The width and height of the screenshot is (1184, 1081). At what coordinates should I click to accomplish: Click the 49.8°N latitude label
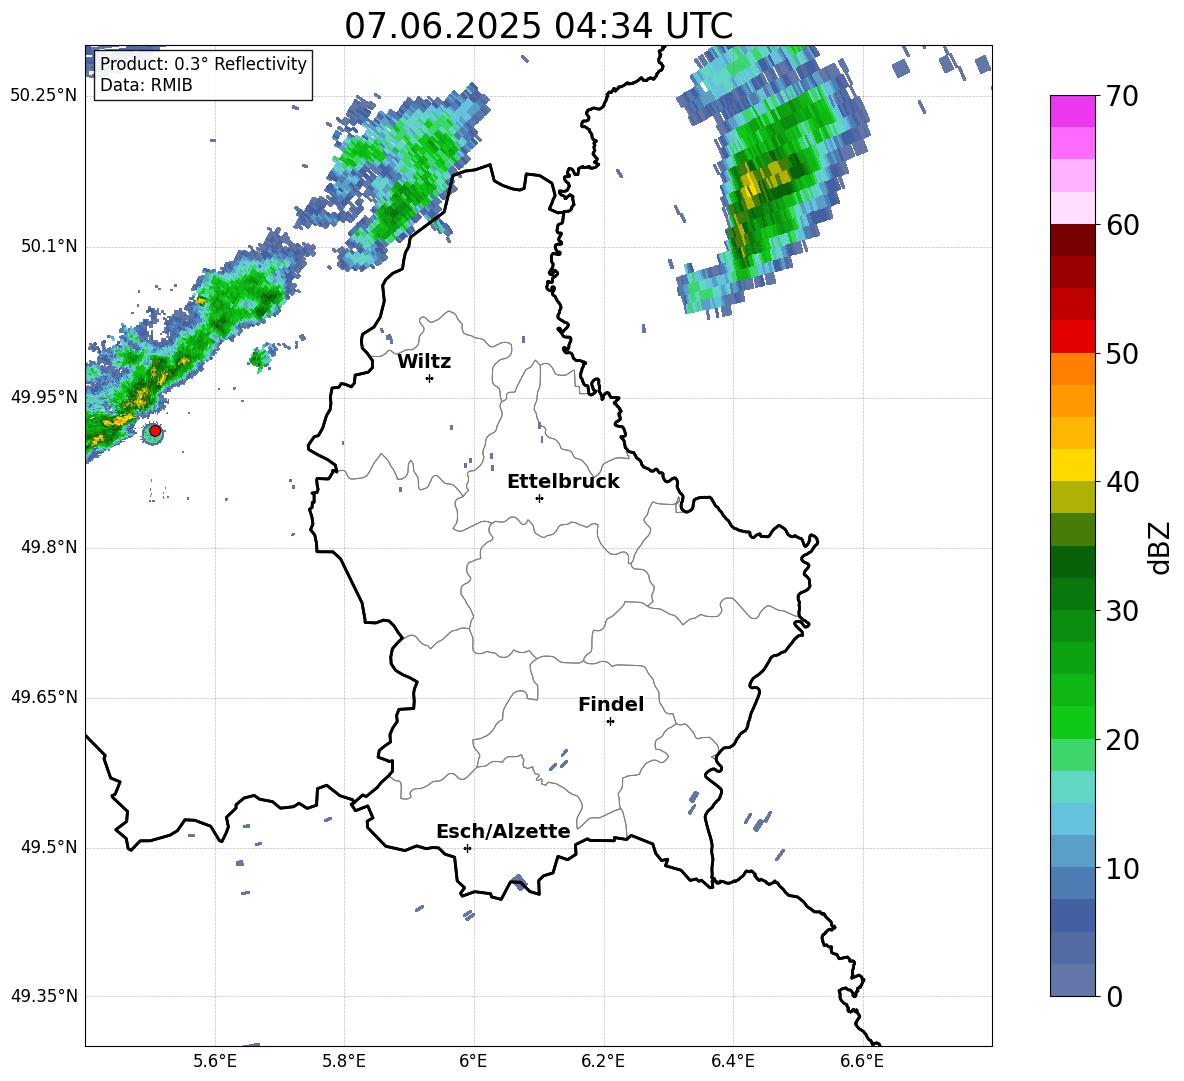pos(49,547)
